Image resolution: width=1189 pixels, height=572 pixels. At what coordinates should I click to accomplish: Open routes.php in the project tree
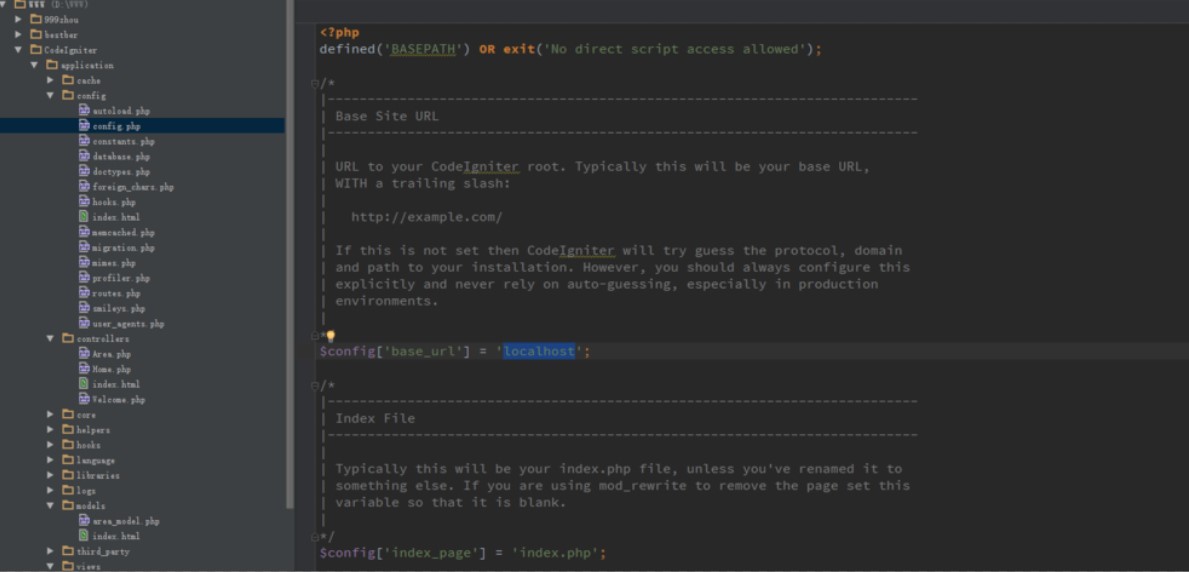[116, 293]
